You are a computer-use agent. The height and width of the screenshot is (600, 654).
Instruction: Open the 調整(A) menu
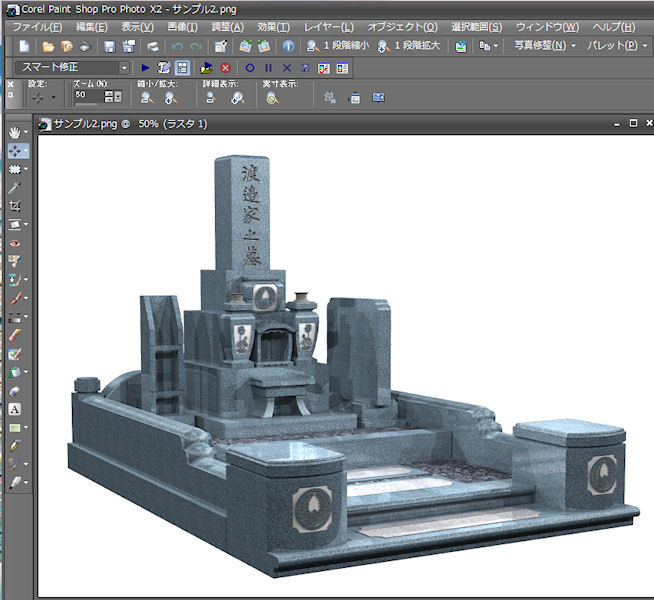227,27
